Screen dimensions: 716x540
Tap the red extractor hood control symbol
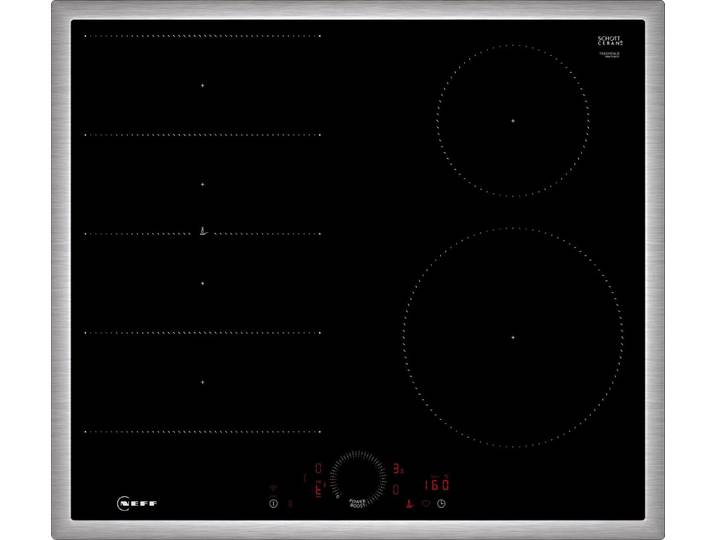coord(409,503)
